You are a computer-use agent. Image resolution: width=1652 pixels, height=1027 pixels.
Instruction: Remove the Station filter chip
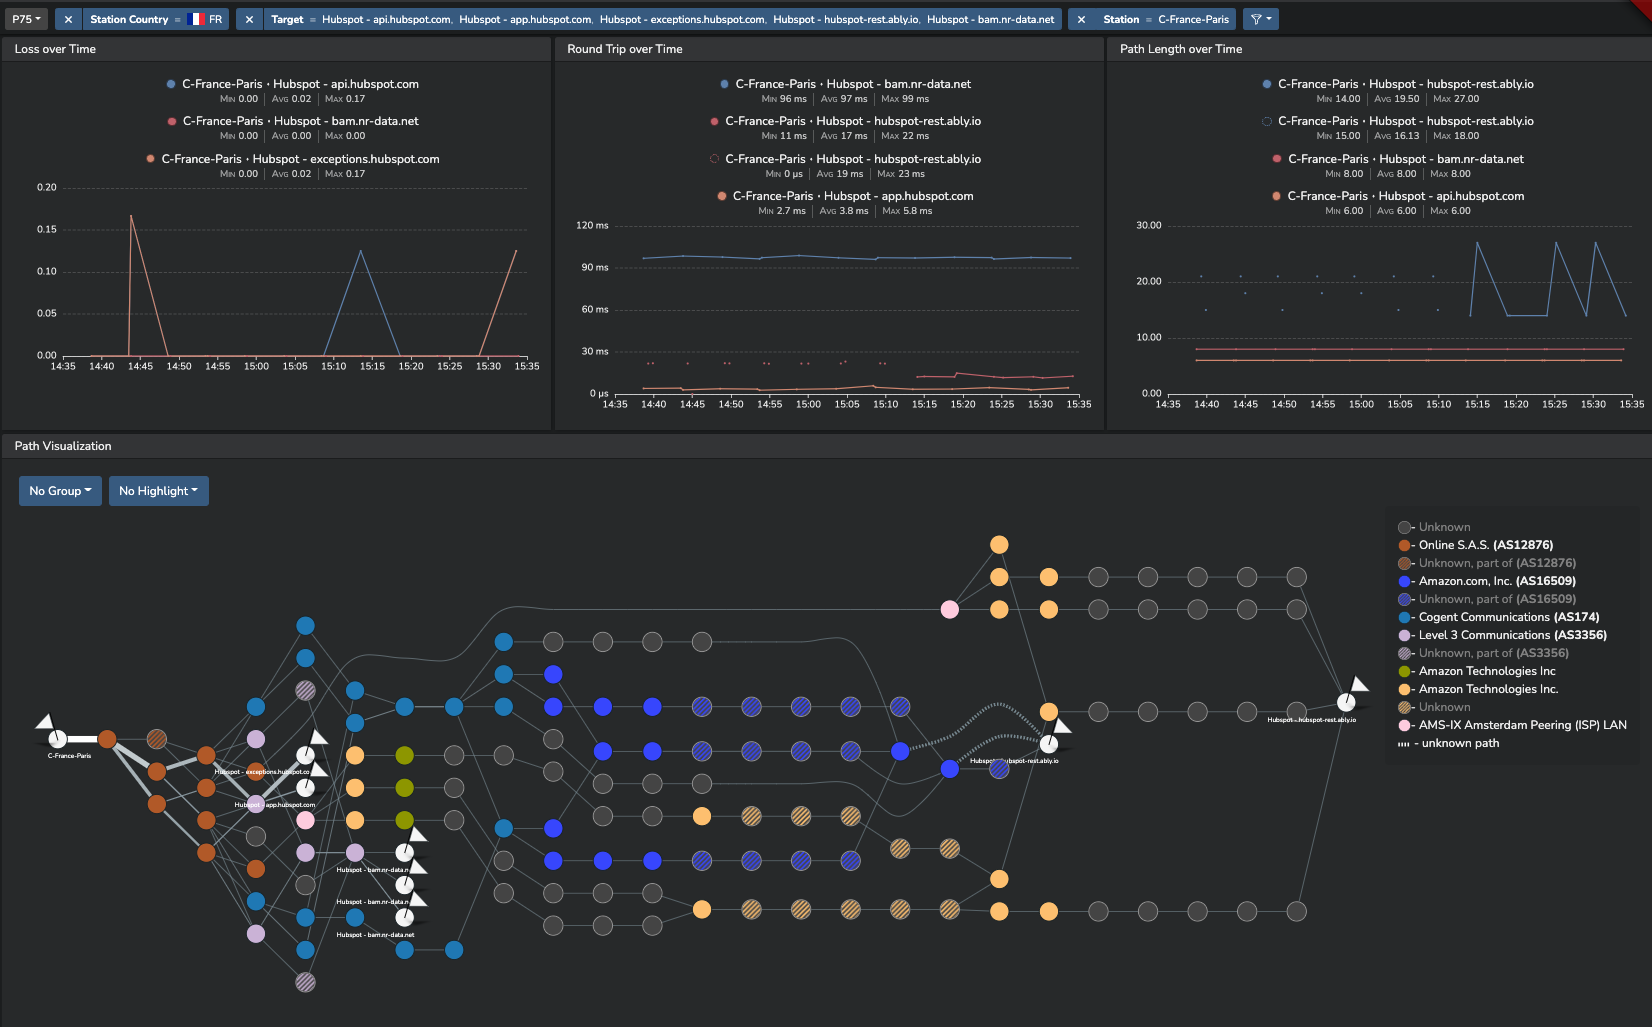(x=1081, y=19)
